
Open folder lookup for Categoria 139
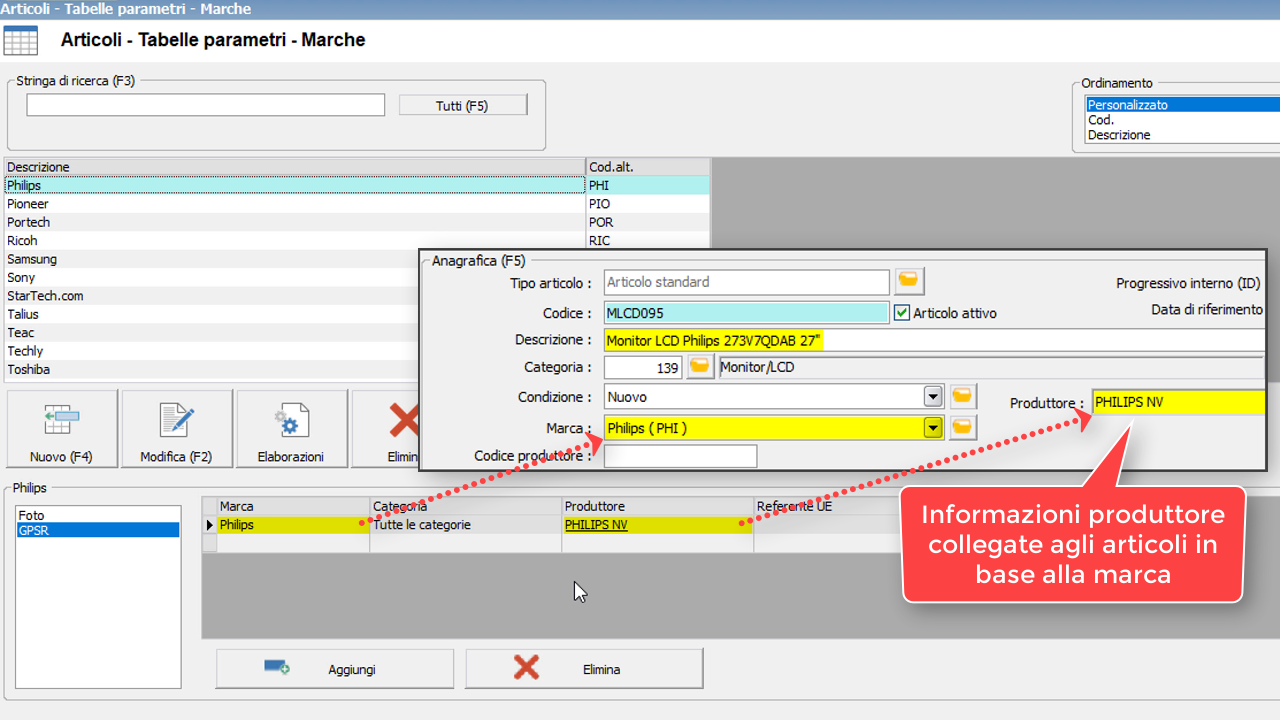(700, 367)
